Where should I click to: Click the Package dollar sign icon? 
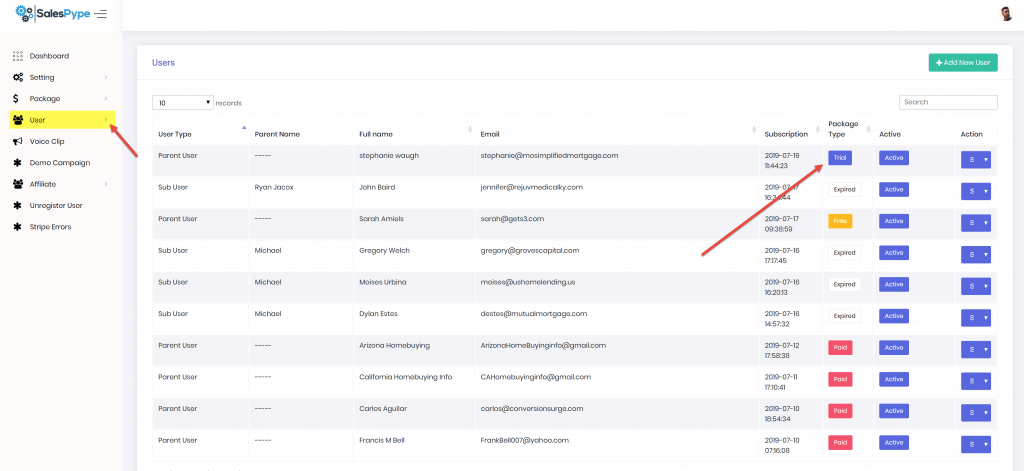(18, 99)
